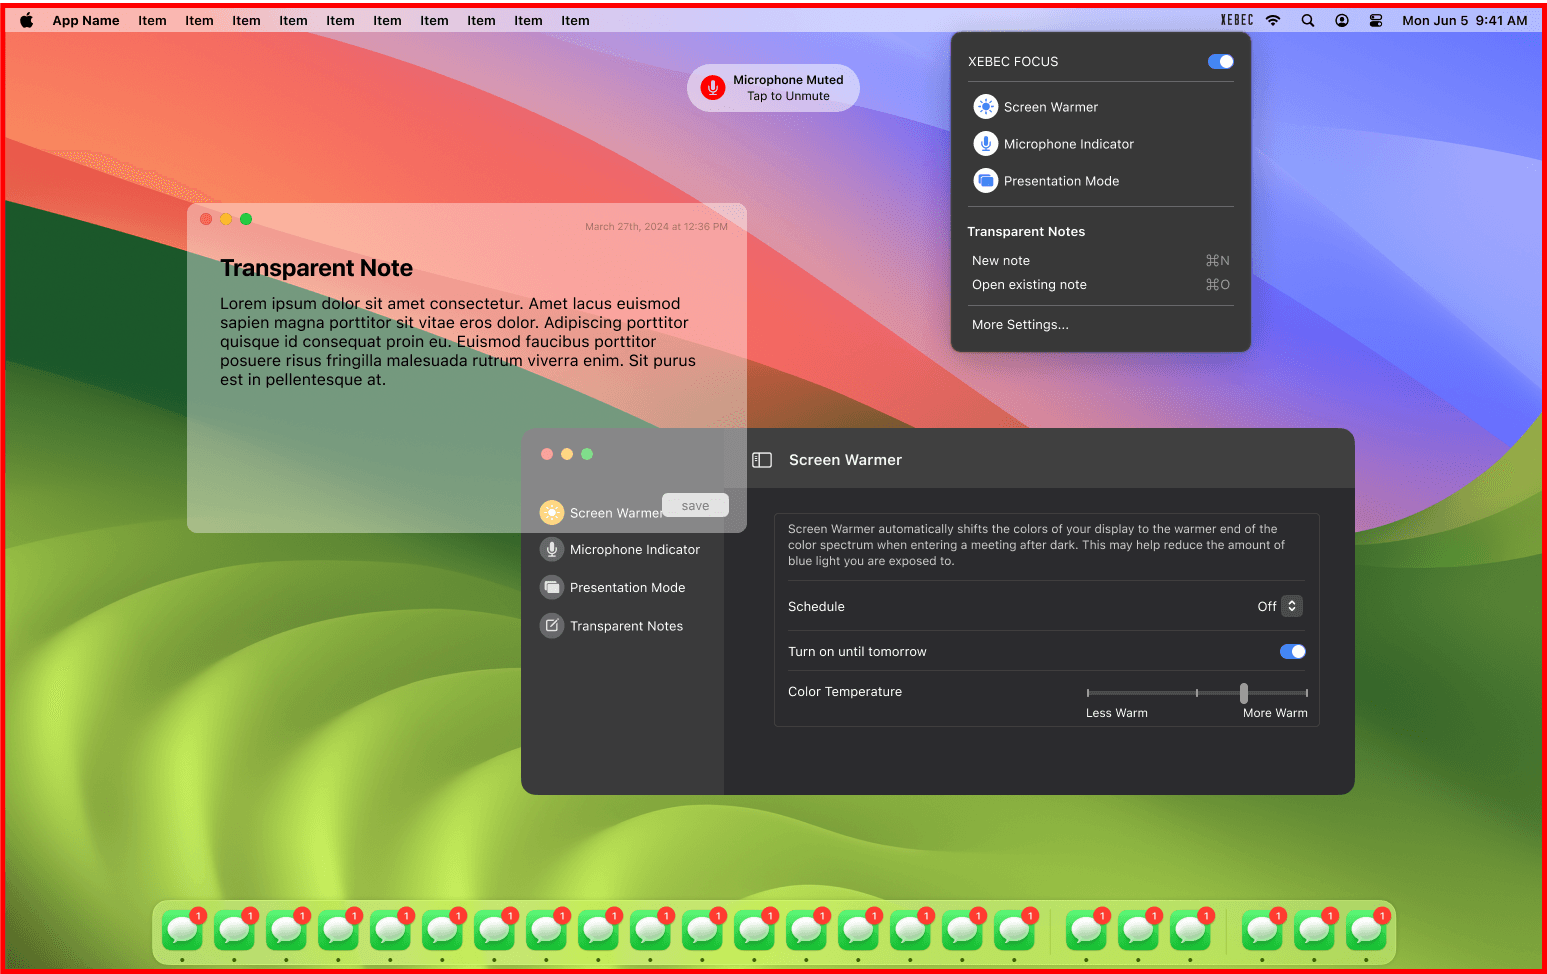Tap Microphone Muted unmute pill

click(x=773, y=88)
